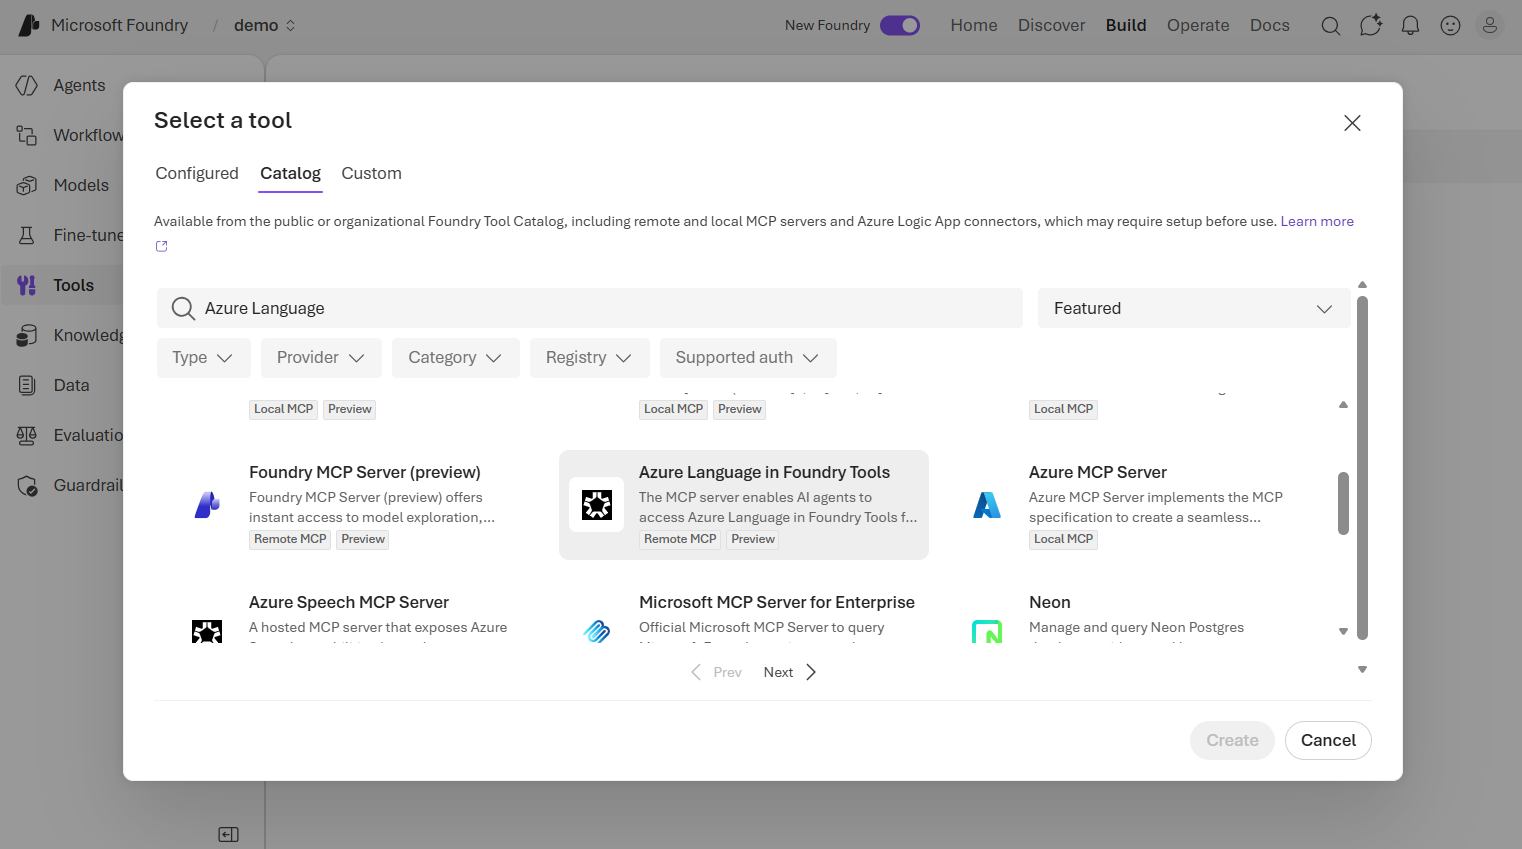Image resolution: width=1522 pixels, height=849 pixels.
Task: Click the Create button
Action: click(1232, 740)
